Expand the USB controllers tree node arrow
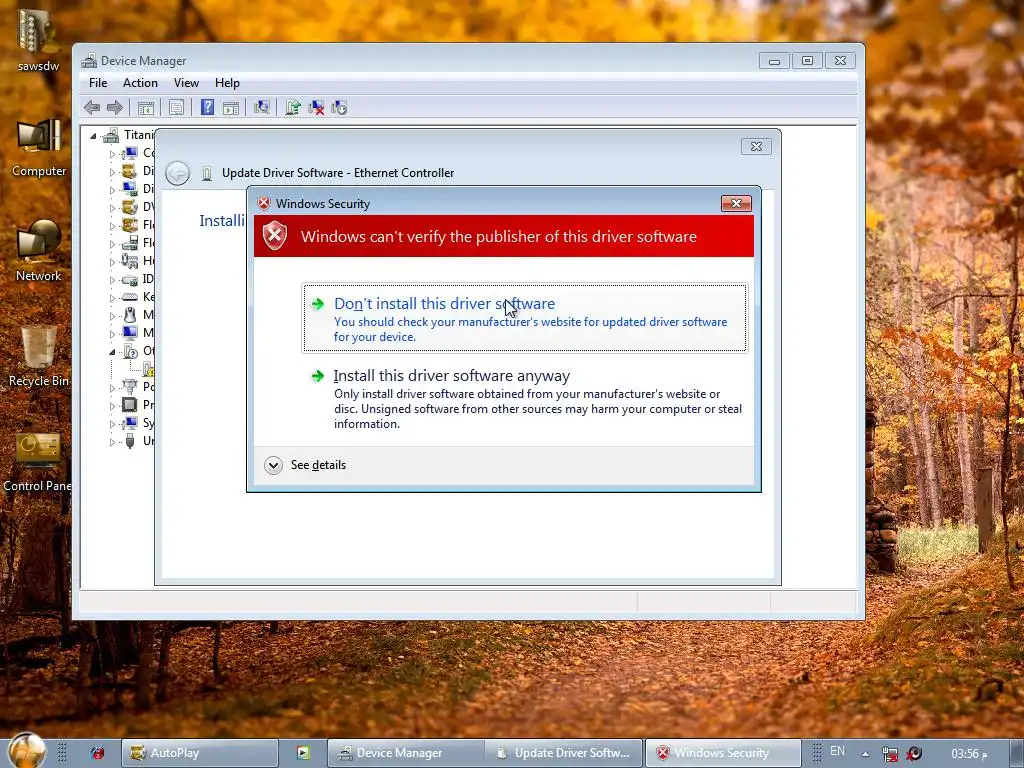Image resolution: width=1024 pixels, height=768 pixels. (x=112, y=441)
